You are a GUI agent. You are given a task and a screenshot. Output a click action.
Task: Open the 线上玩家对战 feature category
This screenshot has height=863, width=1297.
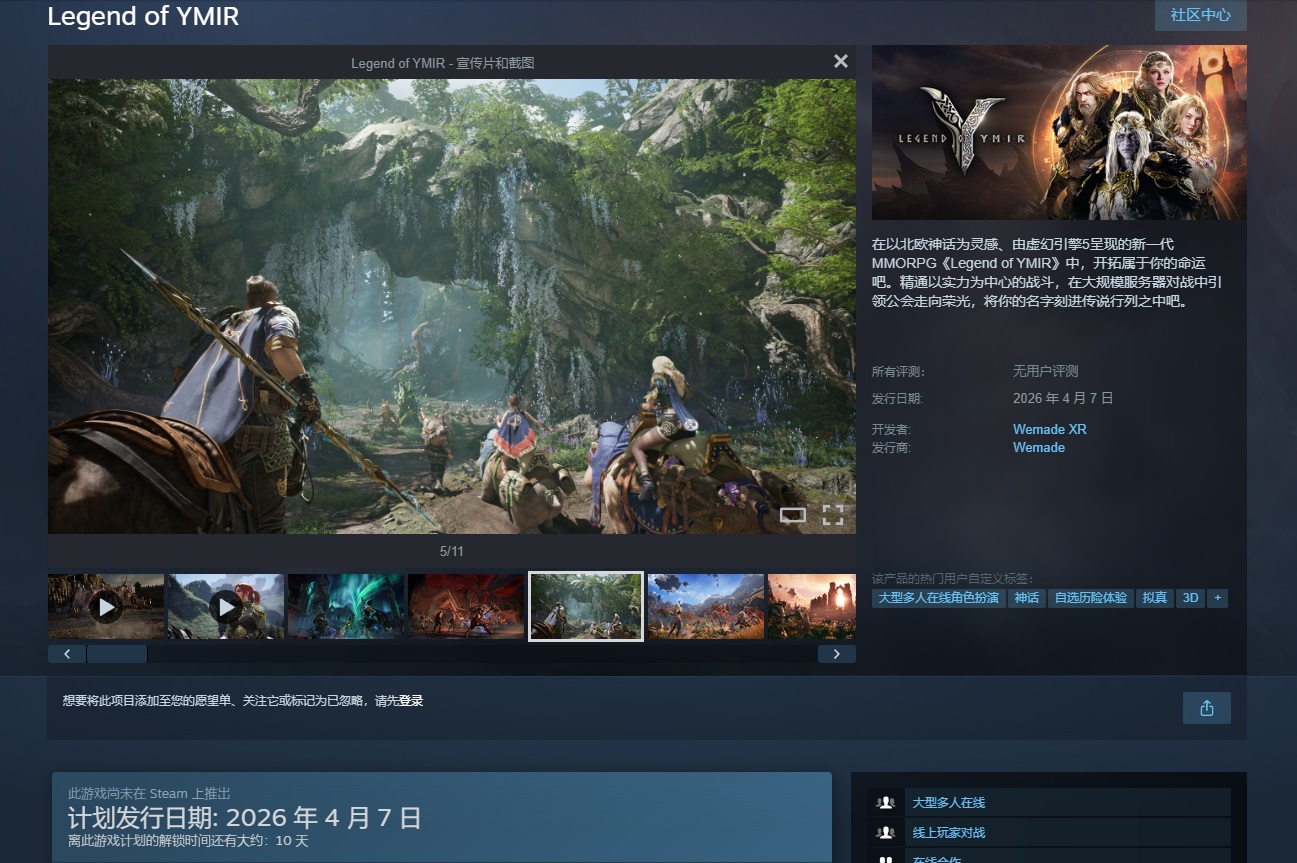click(x=948, y=833)
